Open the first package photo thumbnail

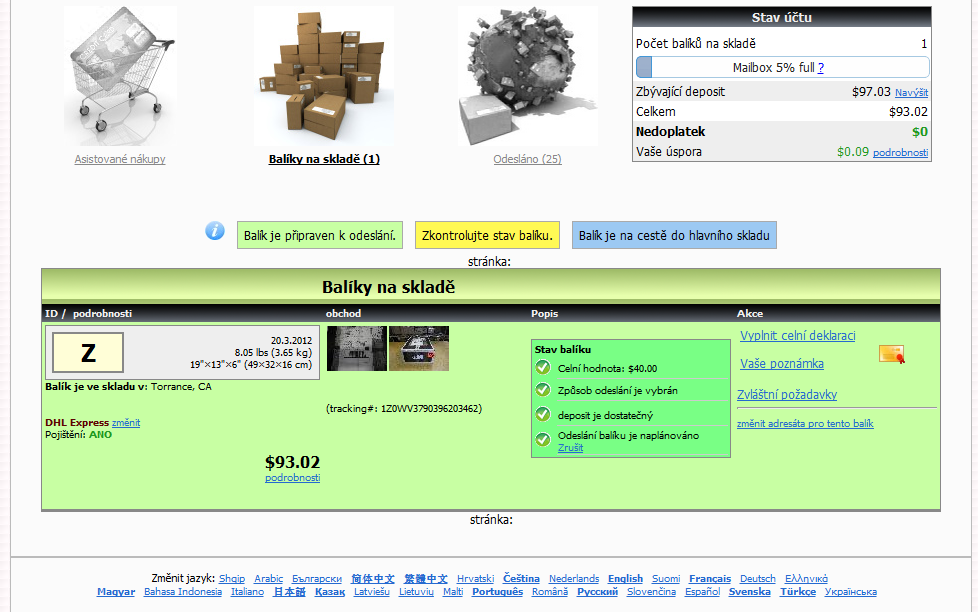pos(356,348)
